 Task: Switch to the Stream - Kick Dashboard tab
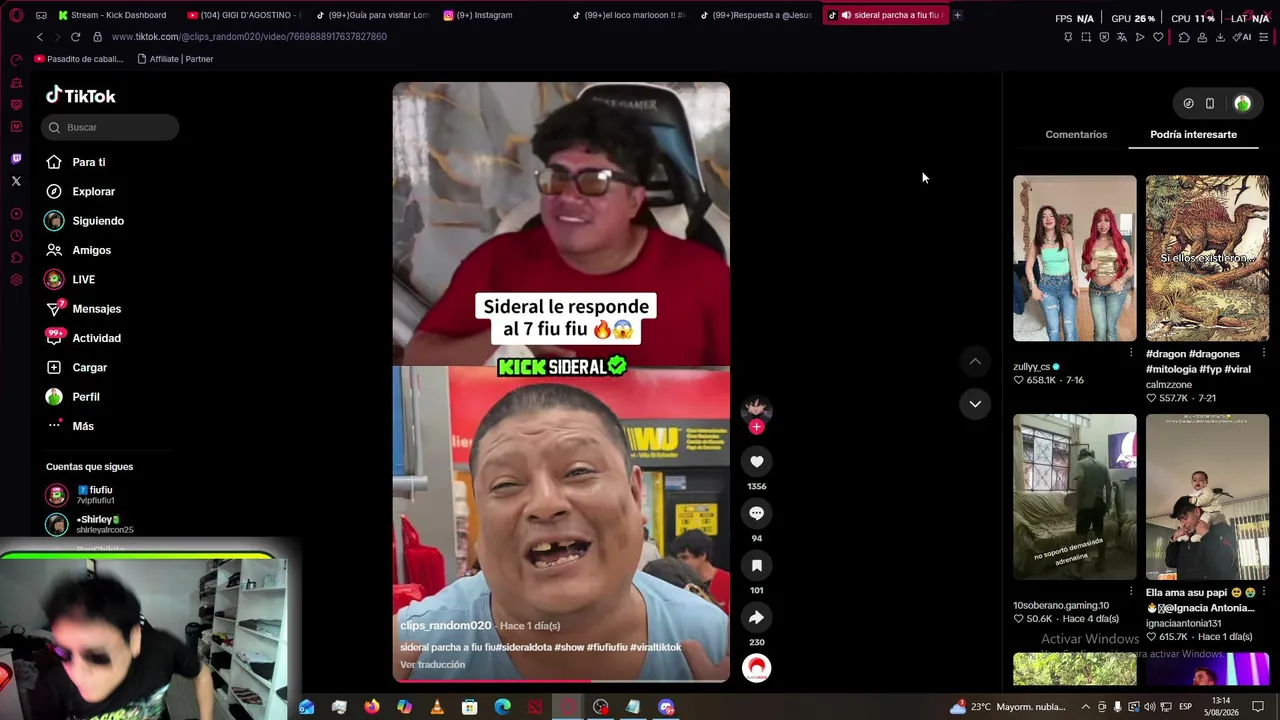(114, 15)
